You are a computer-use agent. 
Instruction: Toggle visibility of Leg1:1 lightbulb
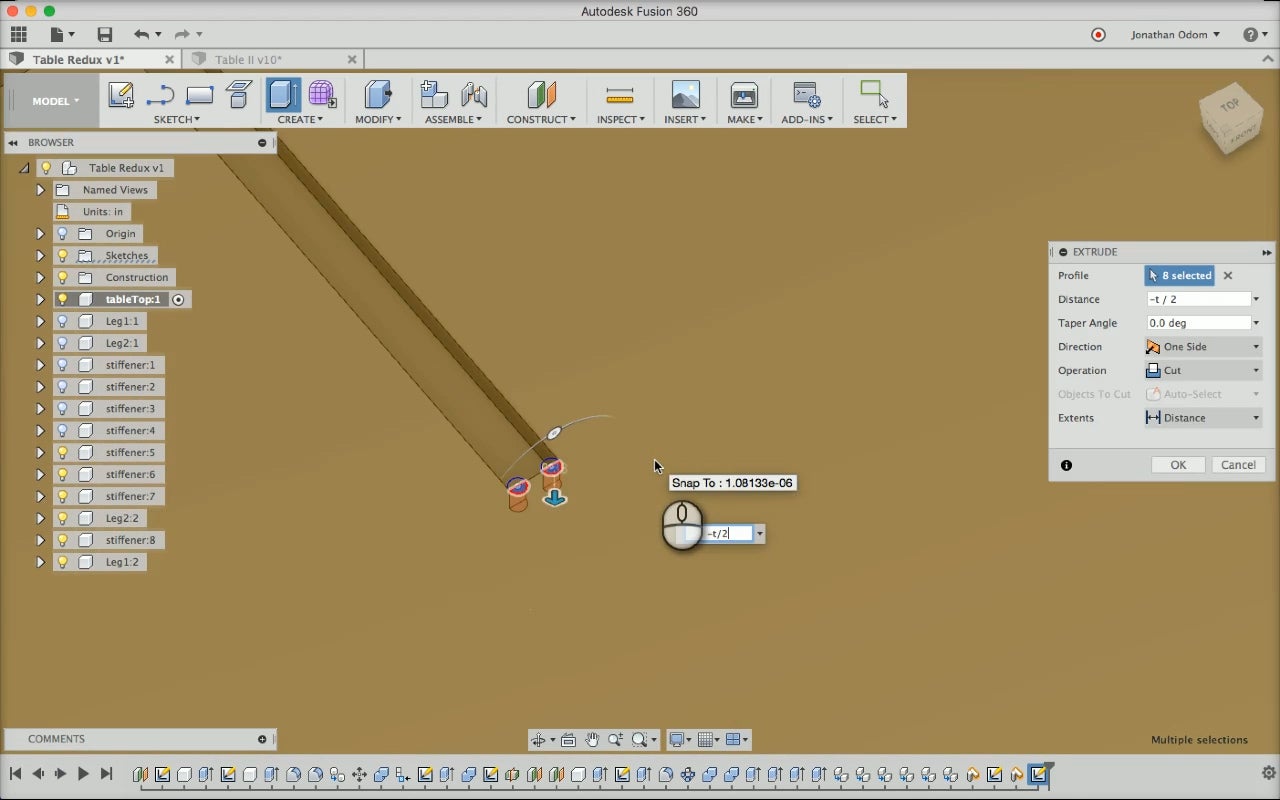click(x=62, y=321)
